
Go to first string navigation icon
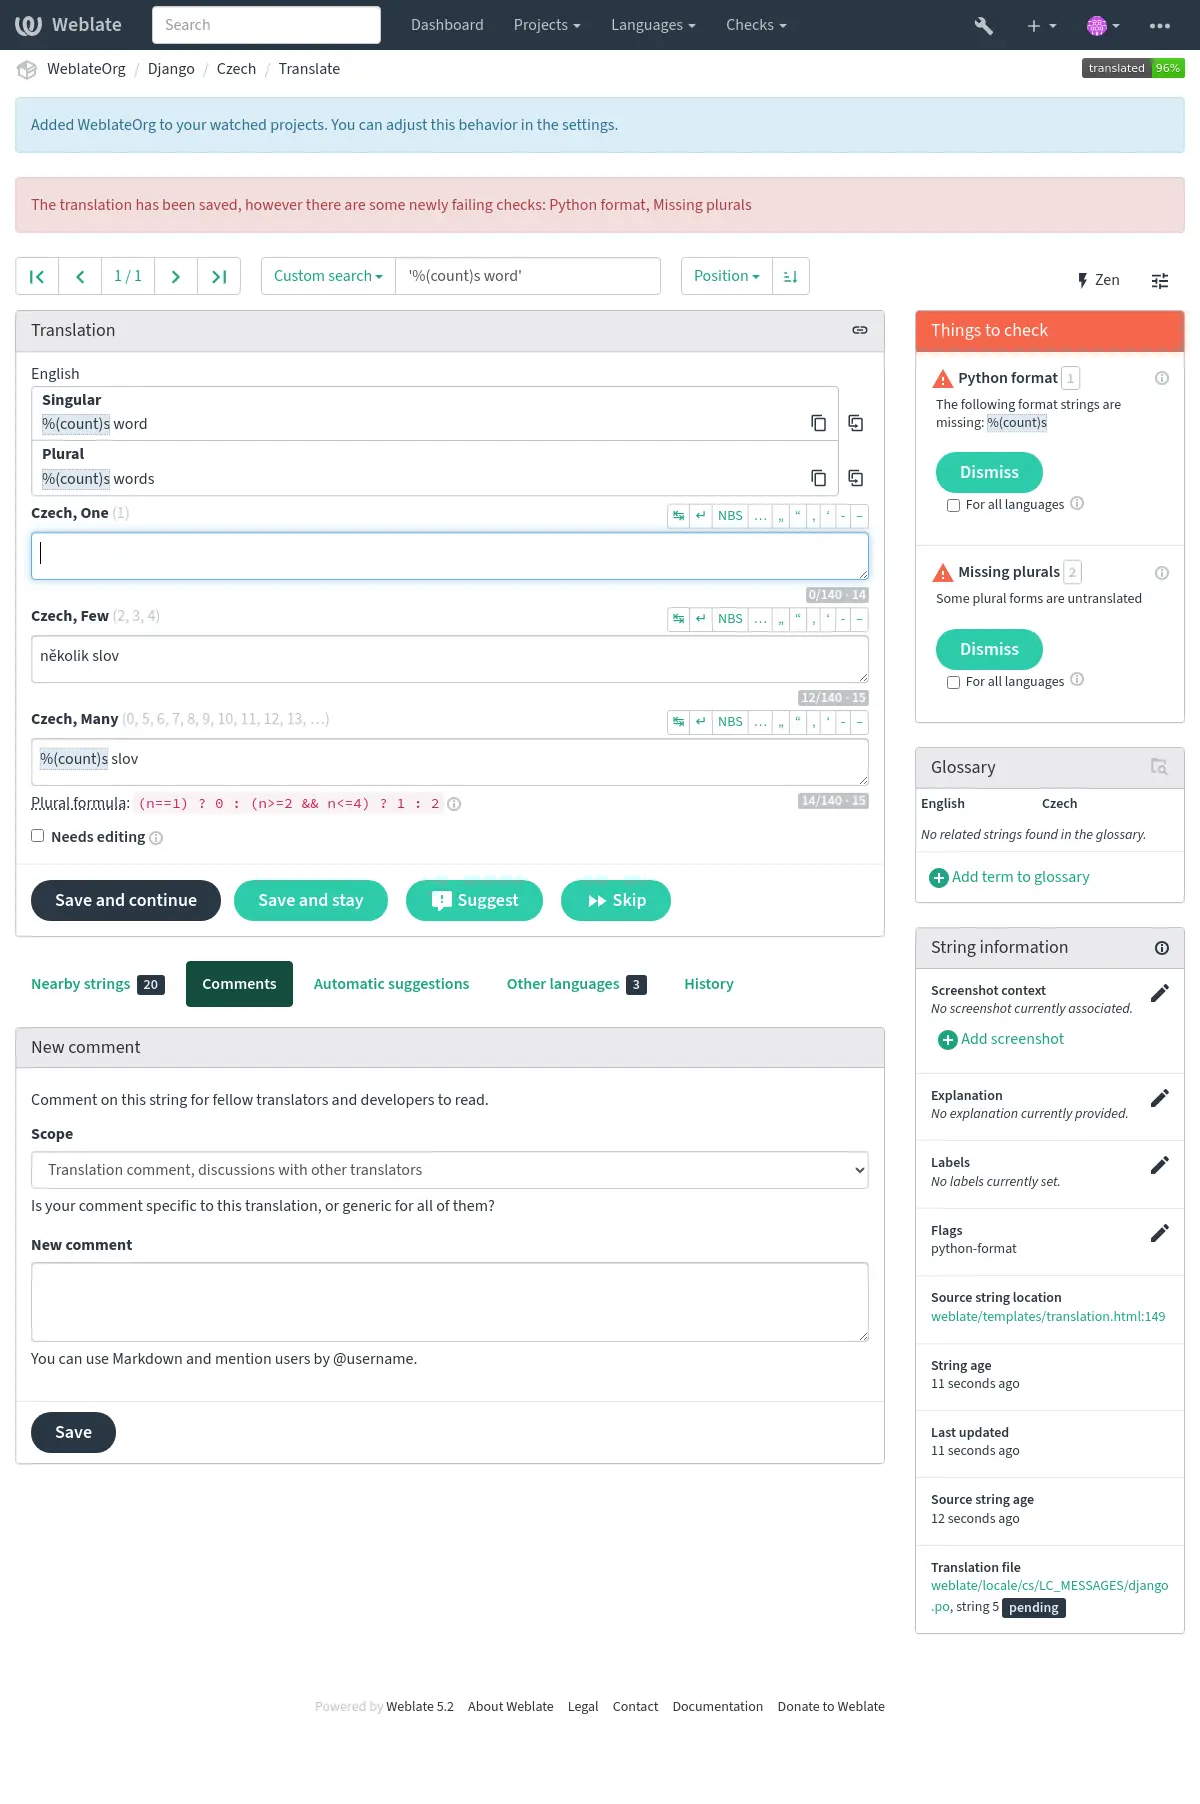(x=37, y=277)
